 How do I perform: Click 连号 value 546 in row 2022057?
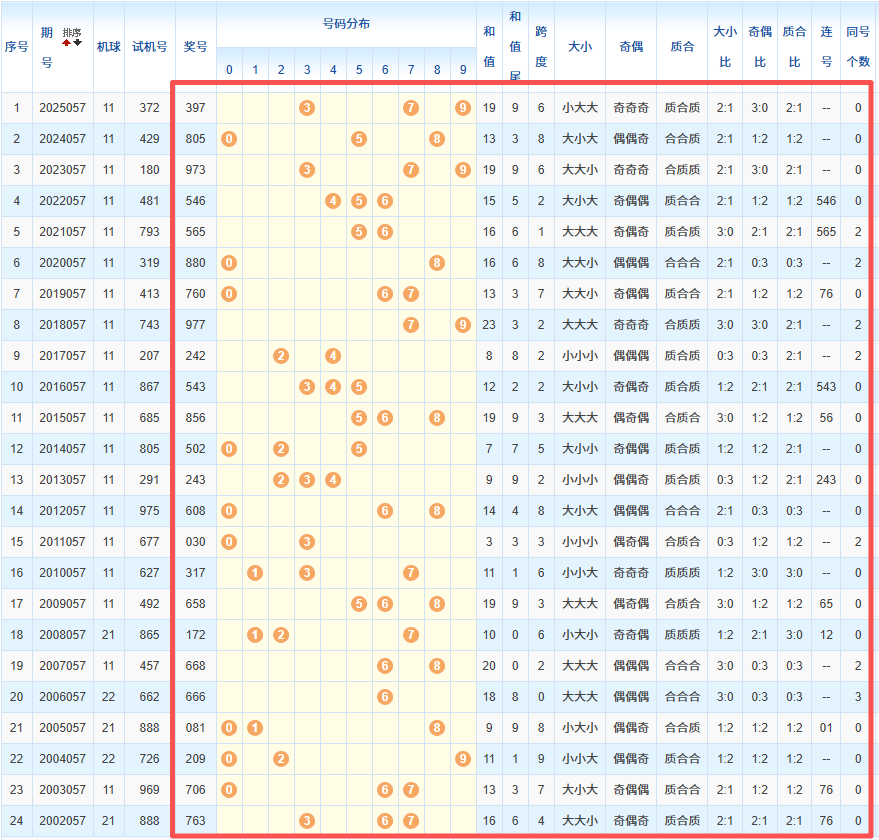[x=826, y=201]
